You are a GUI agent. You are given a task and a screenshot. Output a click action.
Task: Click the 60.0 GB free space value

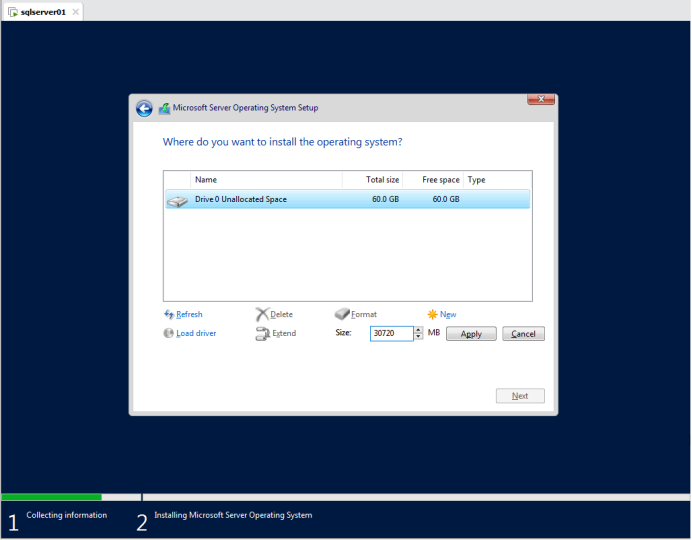tap(446, 199)
